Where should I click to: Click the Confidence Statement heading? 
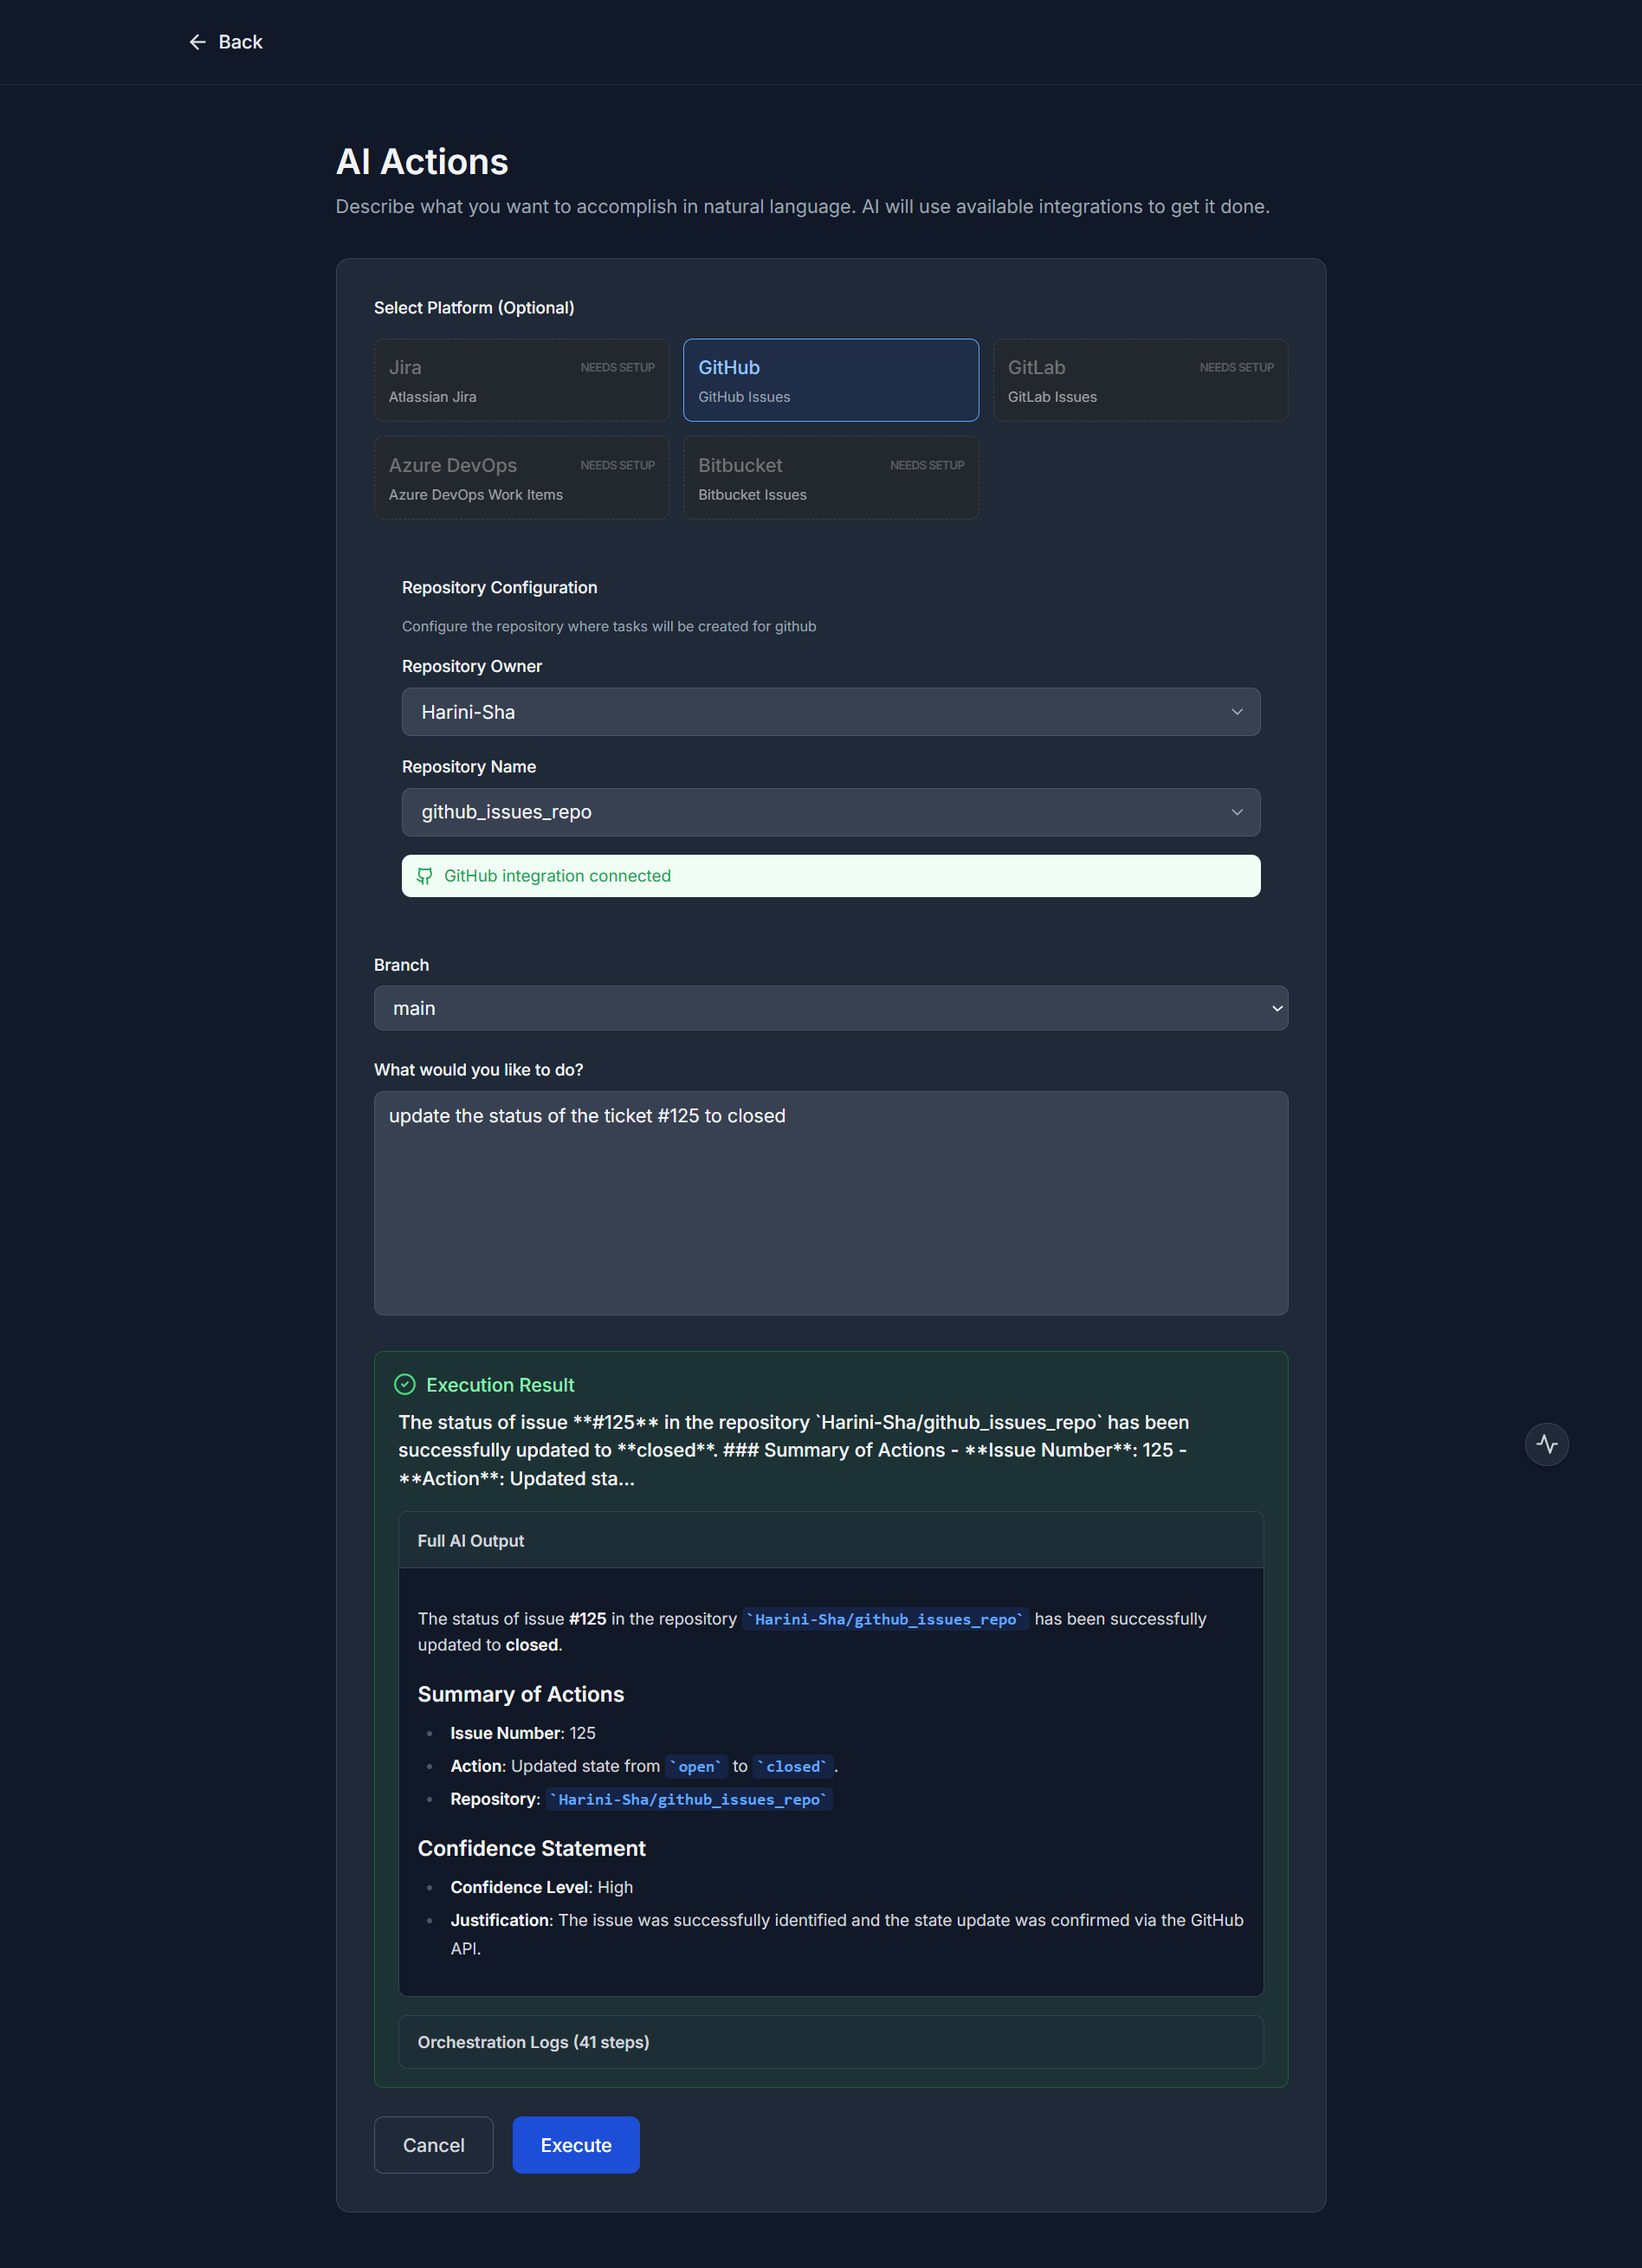532,1848
